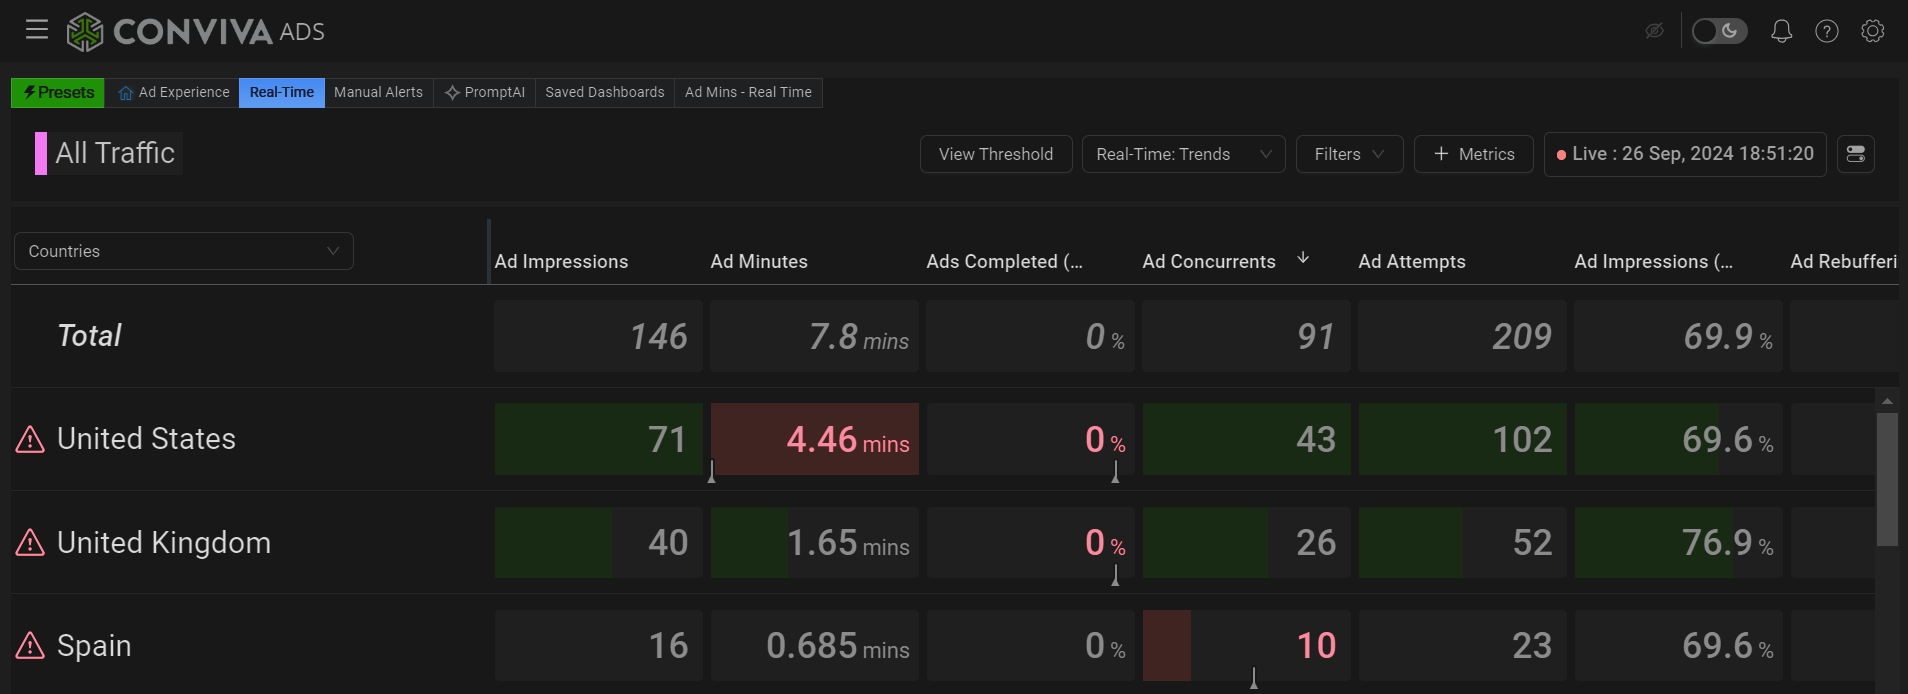Open the Real-Time: Trends dropdown

point(1183,154)
